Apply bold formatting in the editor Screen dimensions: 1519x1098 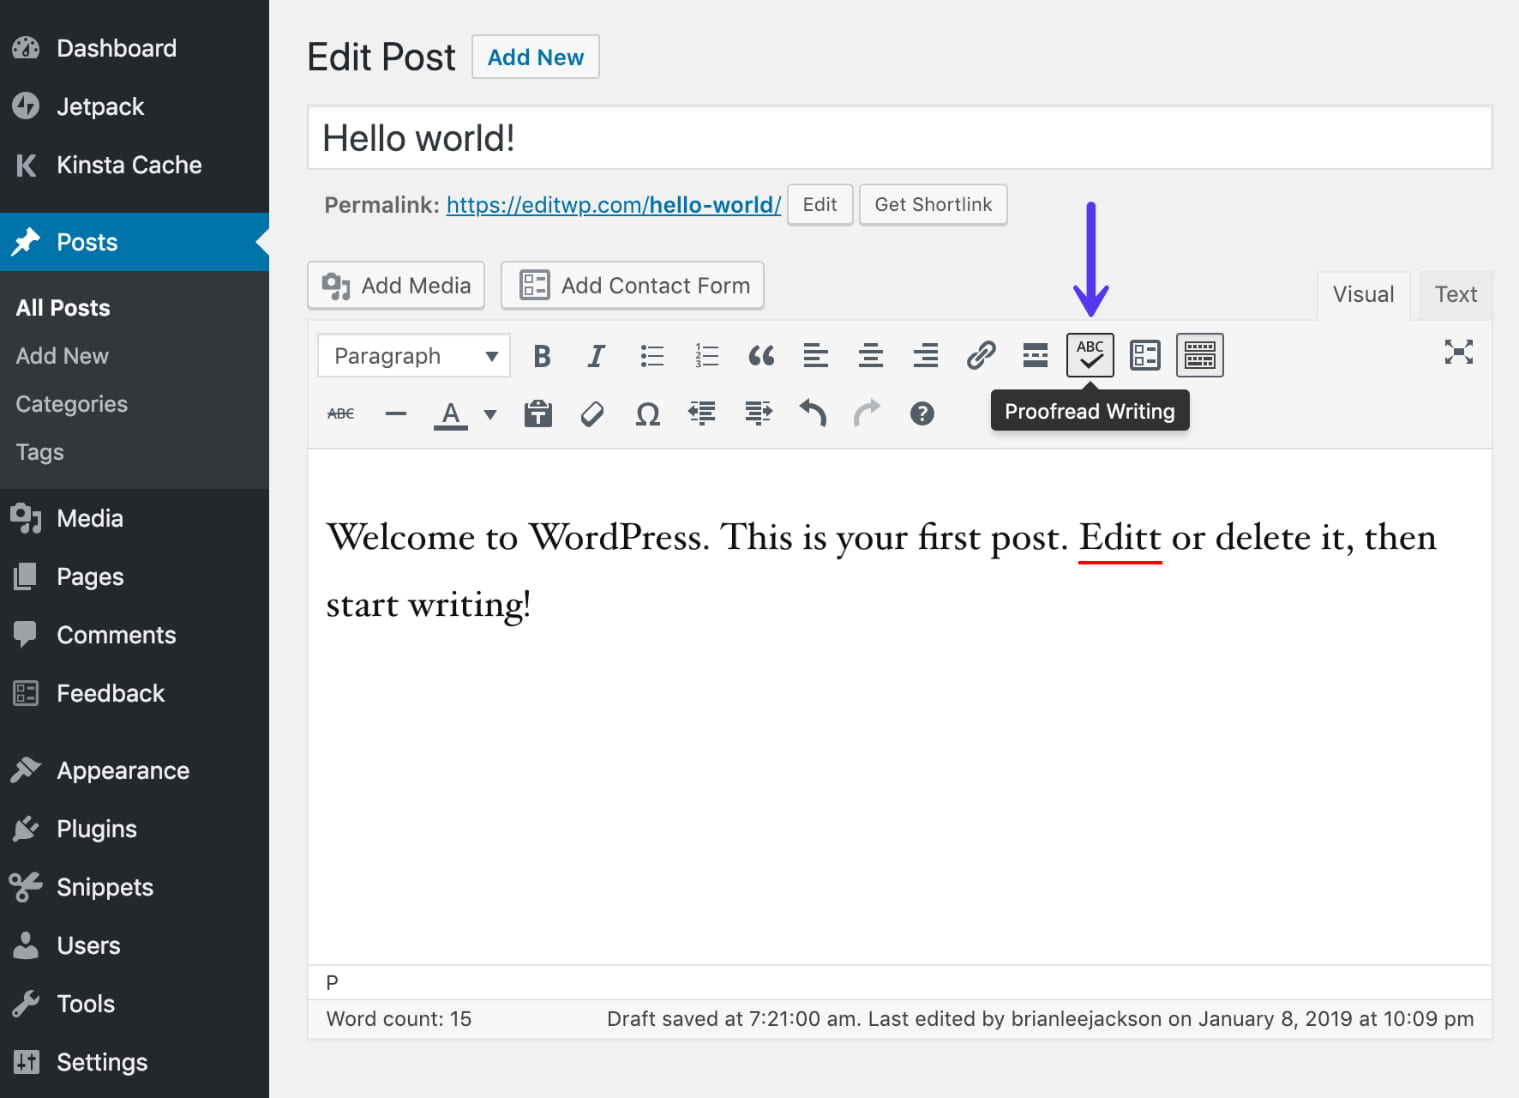pos(542,355)
